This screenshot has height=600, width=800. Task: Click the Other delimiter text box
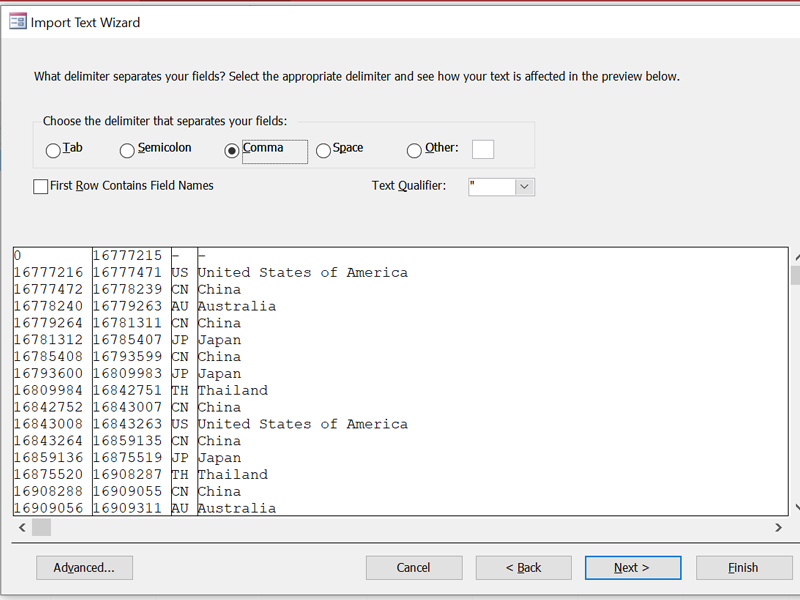coord(483,149)
